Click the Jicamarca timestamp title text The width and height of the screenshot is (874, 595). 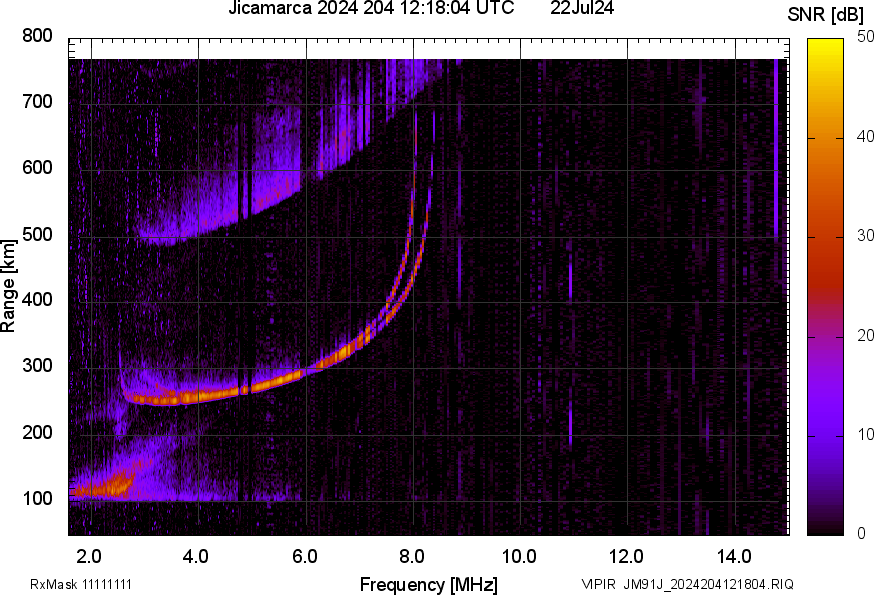tap(371, 9)
